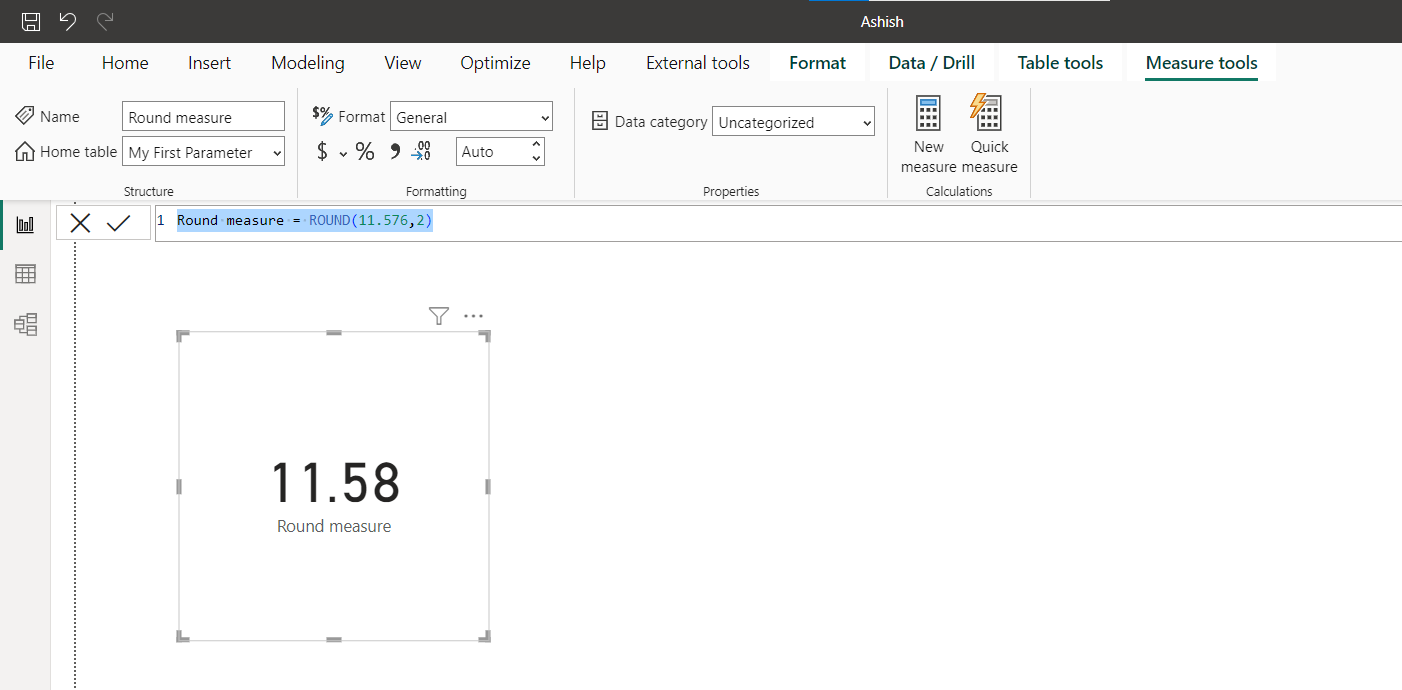Toggle the thousands separator

[x=393, y=151]
